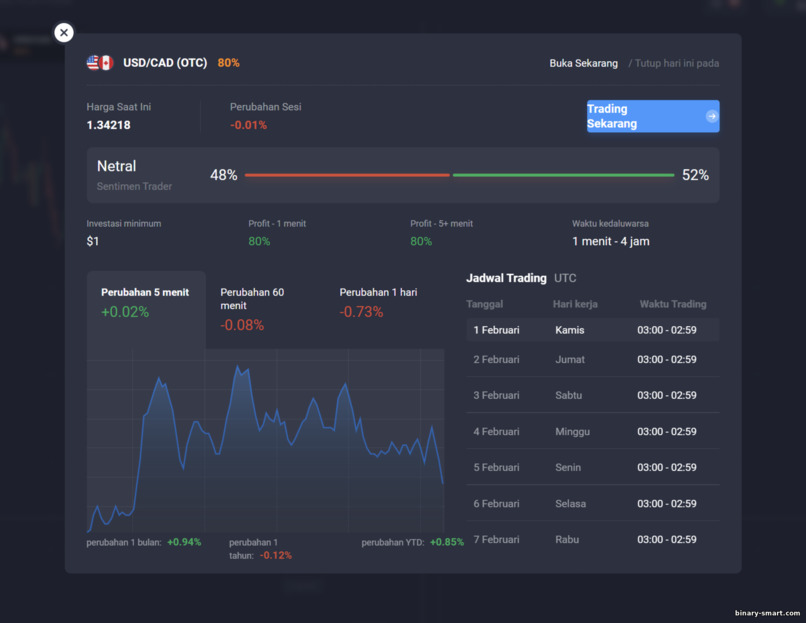
Task: Click the Sabtu weekday cell
Action: click(x=569, y=395)
